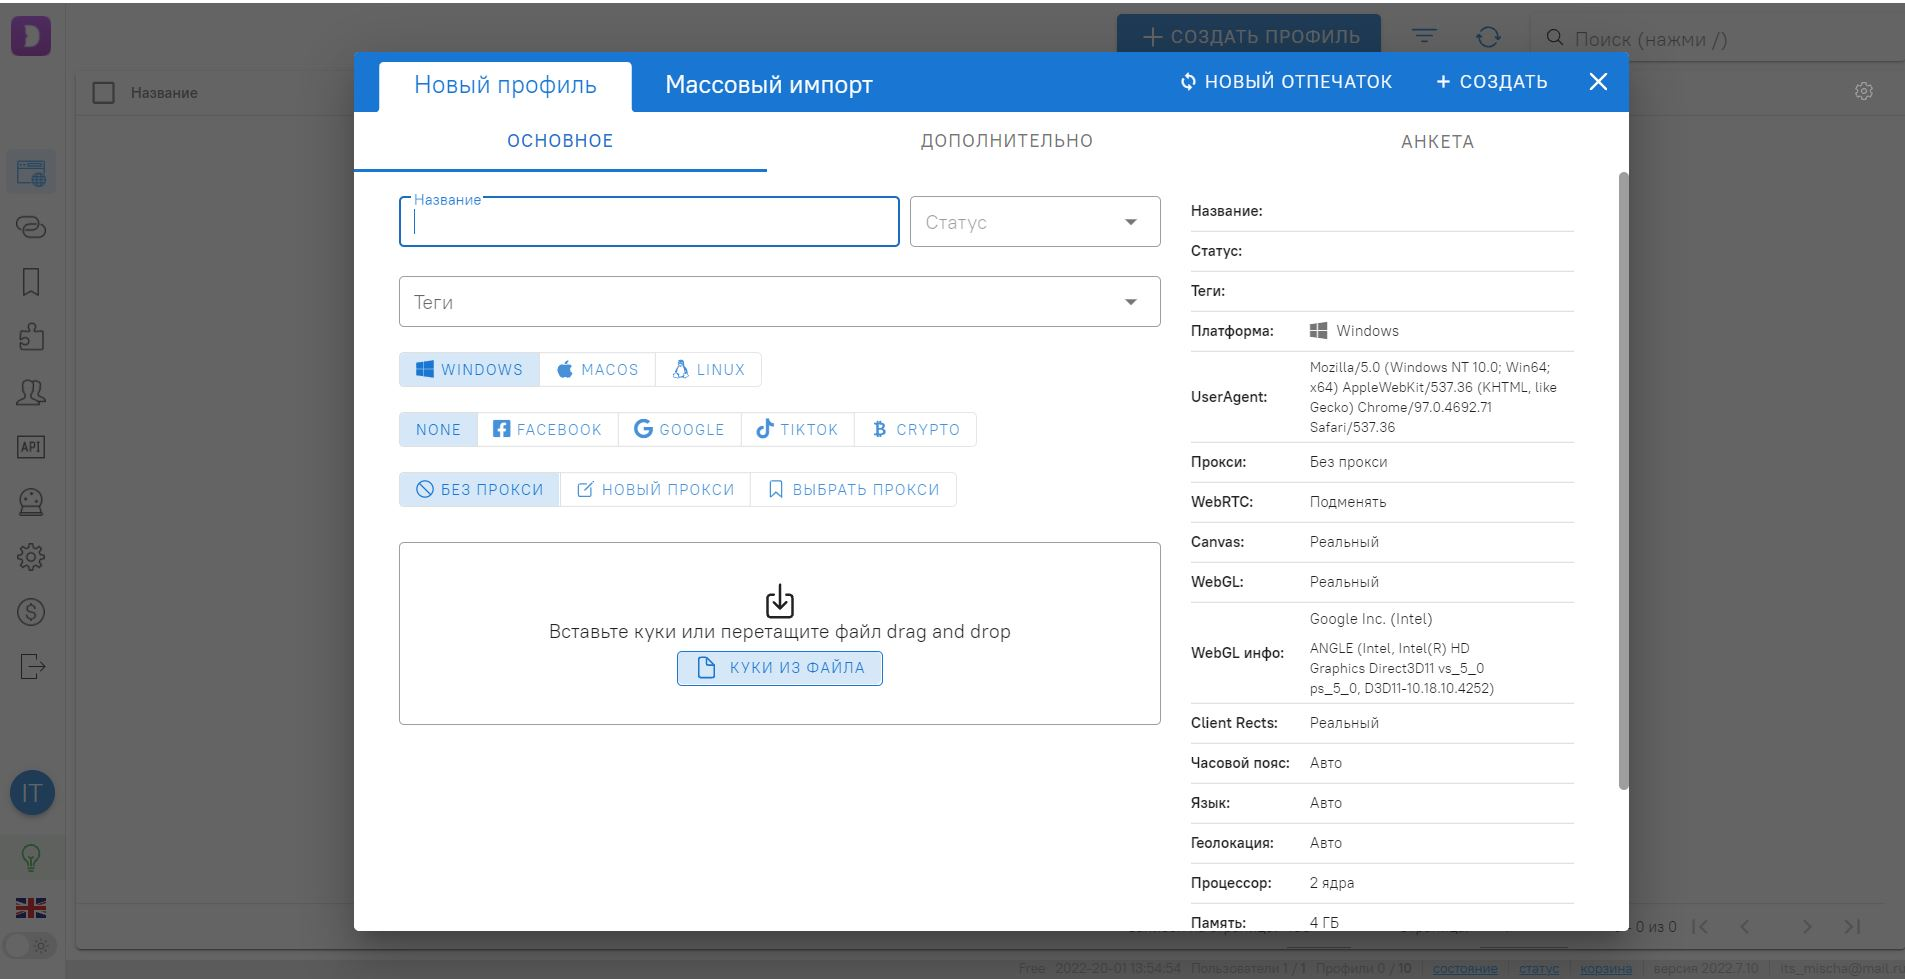This screenshot has height=979, width=1905.
Task: Click Создать профиль button in top bar
Action: tap(1249, 36)
